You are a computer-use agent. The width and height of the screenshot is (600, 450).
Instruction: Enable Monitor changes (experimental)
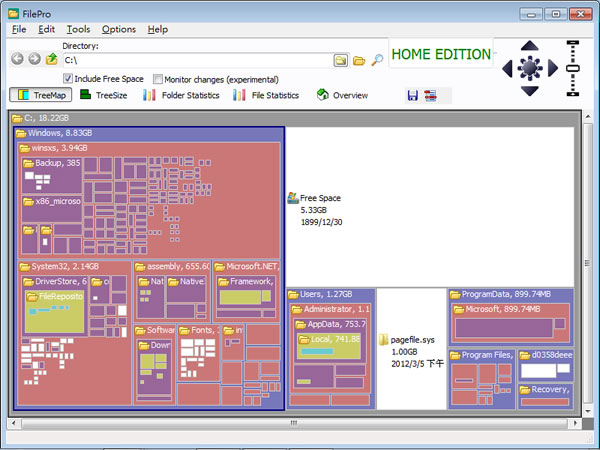click(x=157, y=79)
